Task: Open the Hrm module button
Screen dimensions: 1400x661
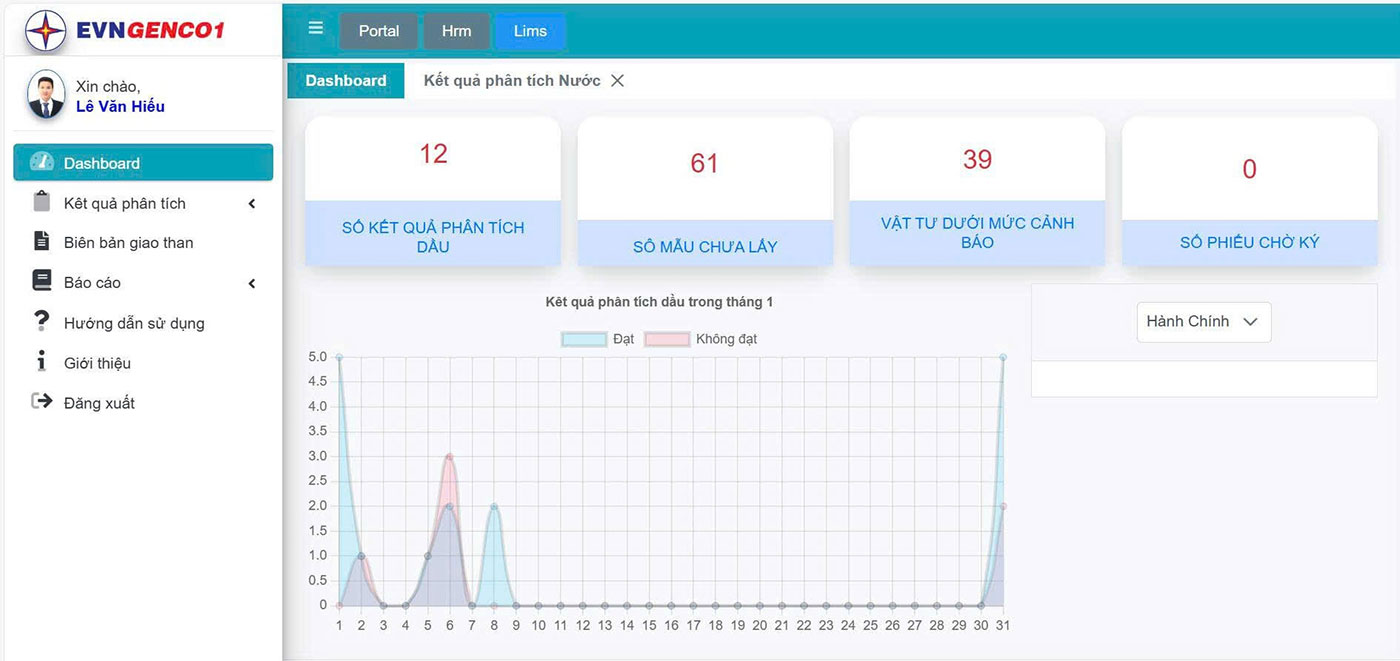Action: click(x=456, y=31)
